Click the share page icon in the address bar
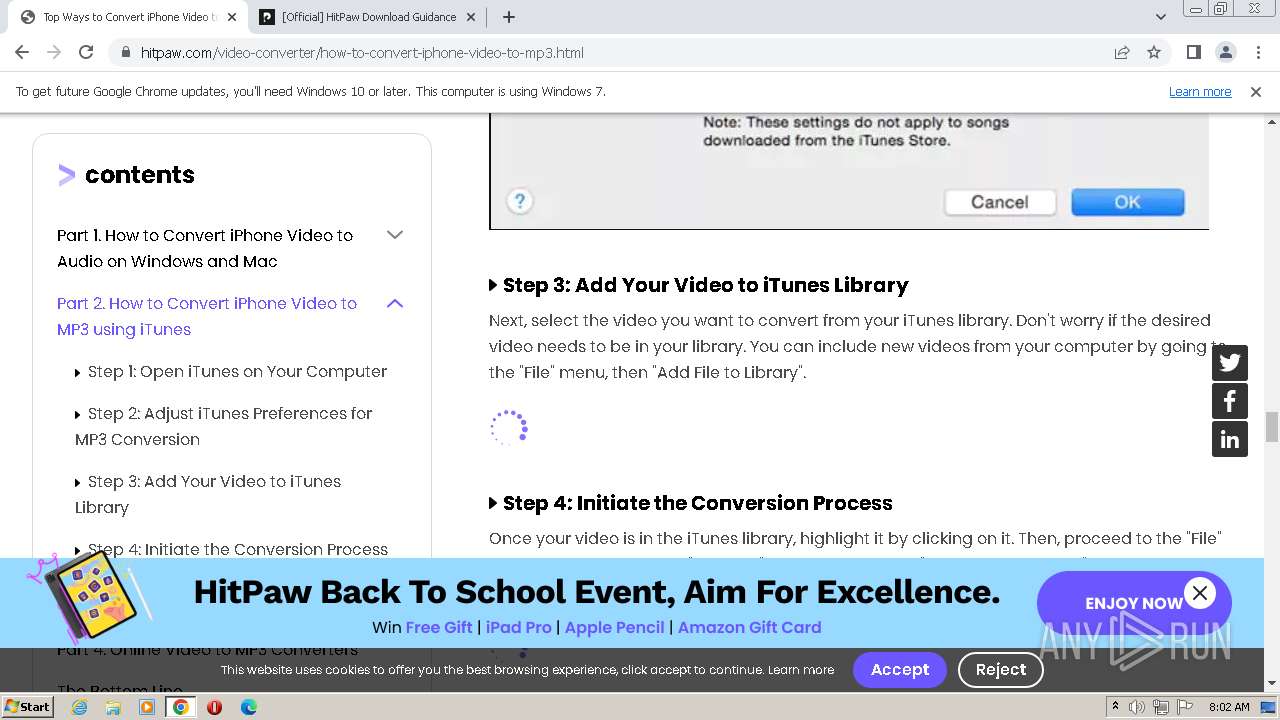Screen dimensions: 1280x720 point(1122,52)
